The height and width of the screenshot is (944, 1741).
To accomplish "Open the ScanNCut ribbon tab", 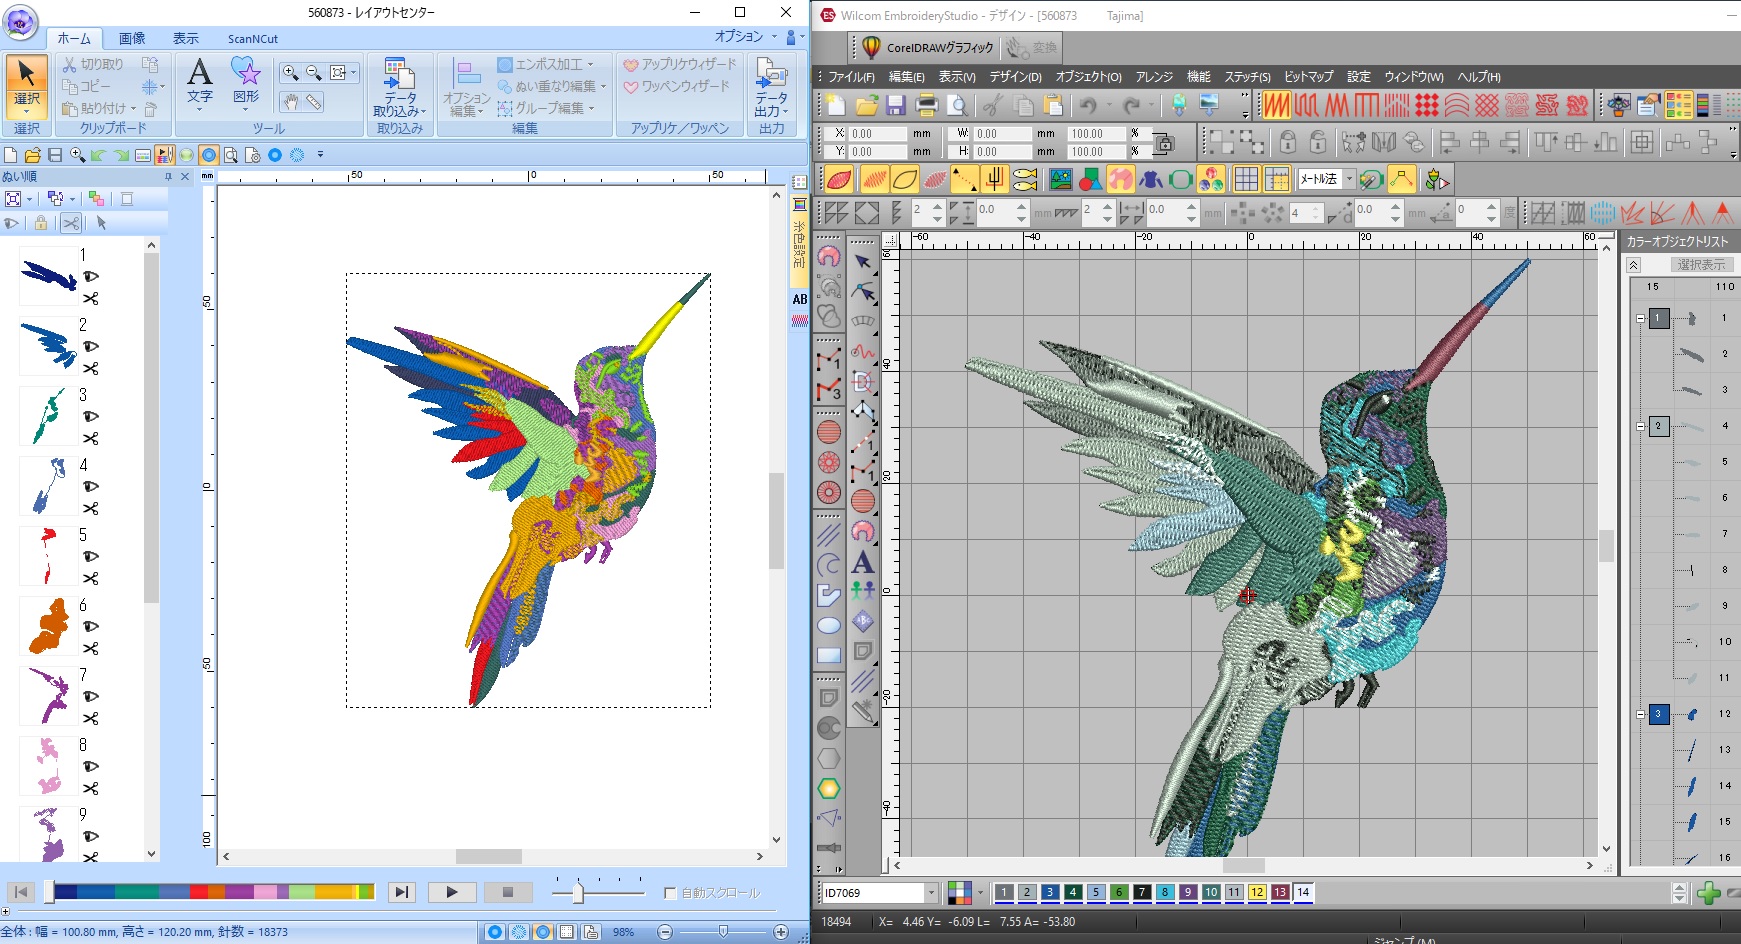I will (x=253, y=39).
